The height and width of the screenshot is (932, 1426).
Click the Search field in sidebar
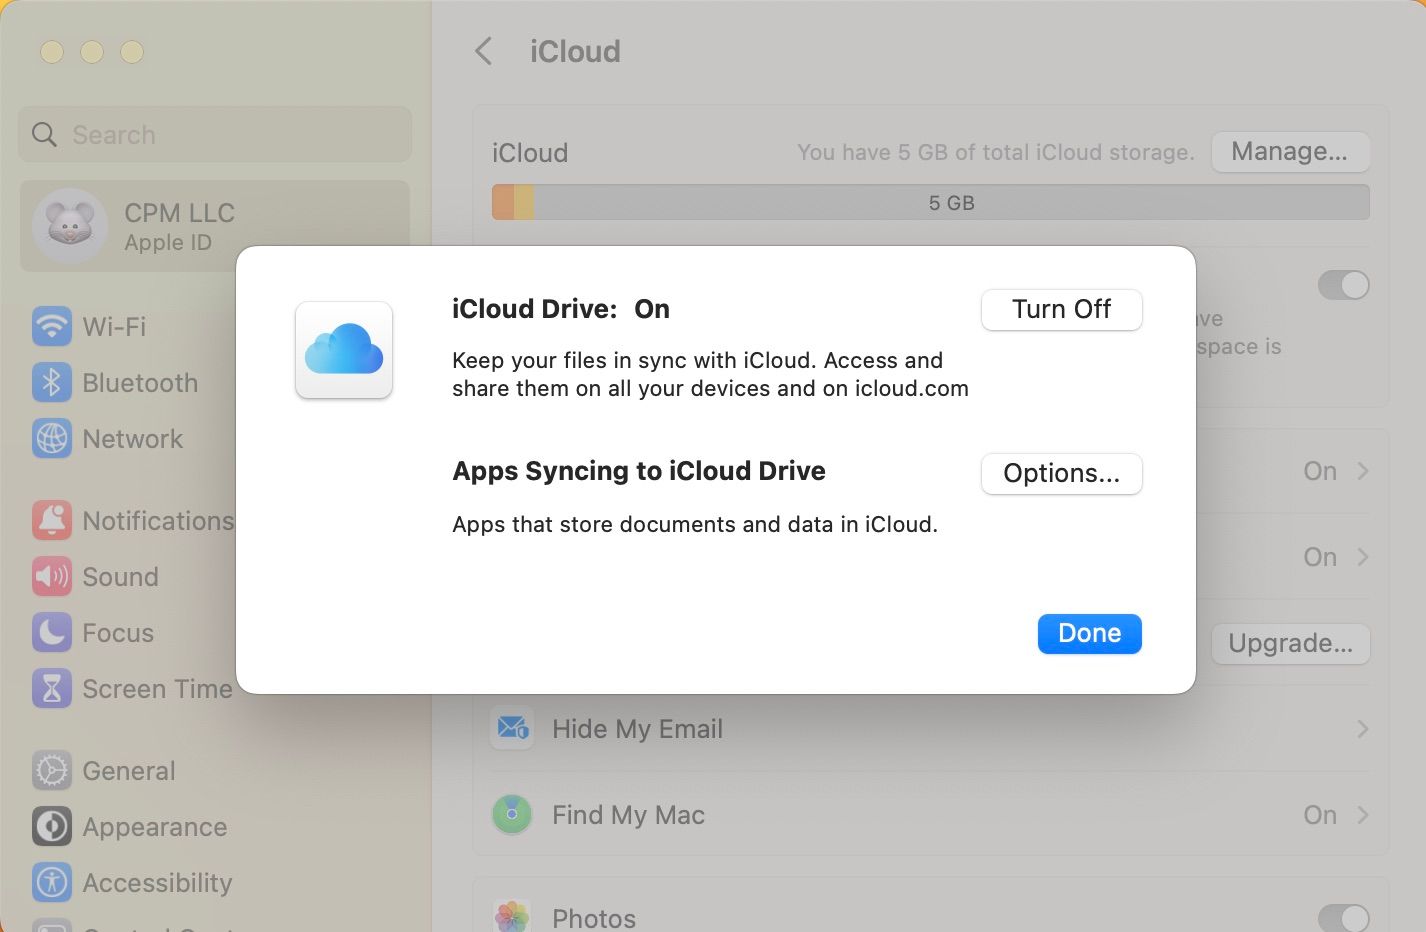tap(215, 135)
